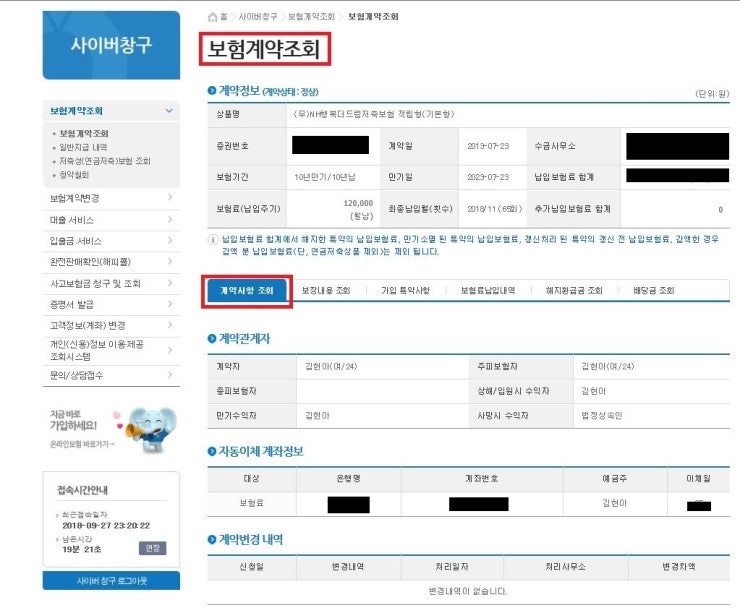Switch to the 해지환급금 조회 tab
740x613 pixels.
pyautogui.click(x=574, y=291)
